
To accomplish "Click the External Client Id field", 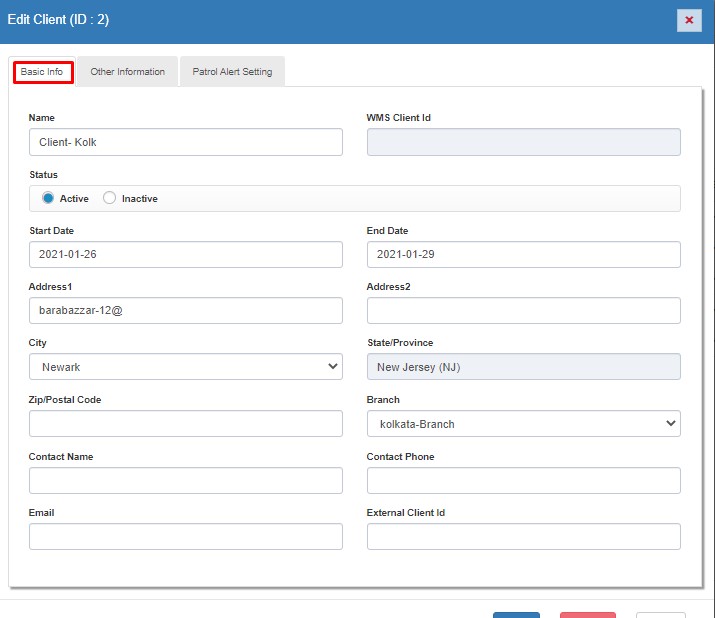I will coord(523,536).
